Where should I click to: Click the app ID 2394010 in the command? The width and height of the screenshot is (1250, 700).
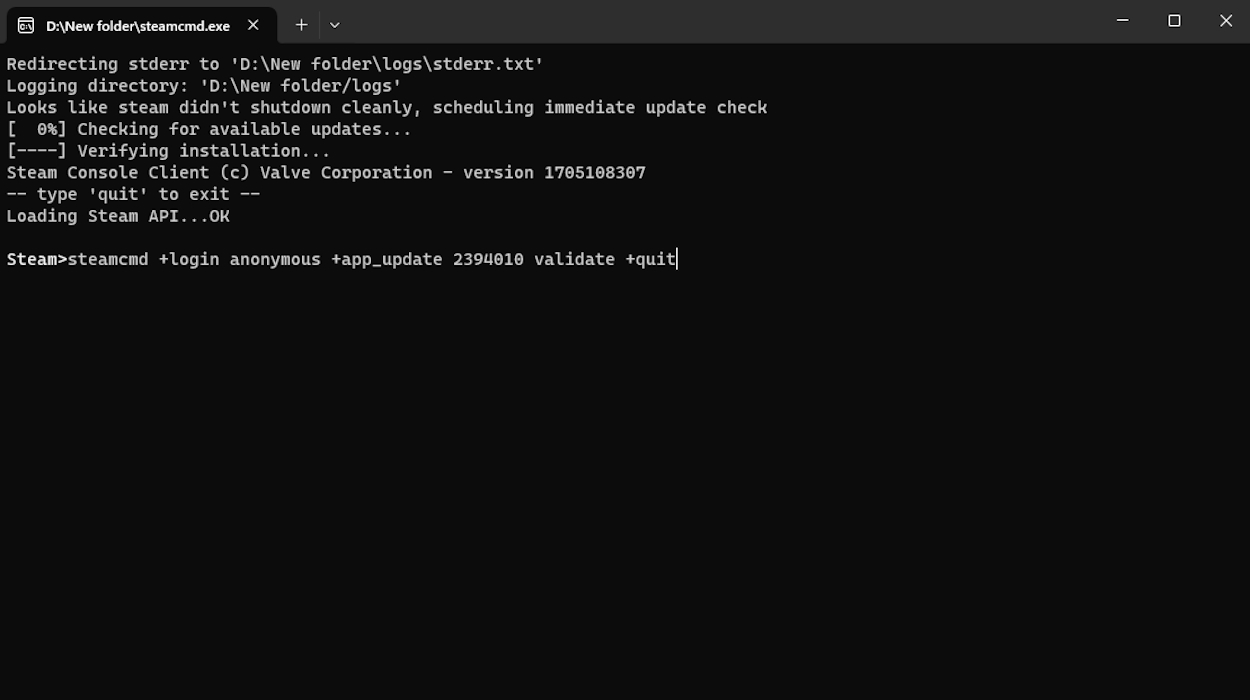point(488,260)
